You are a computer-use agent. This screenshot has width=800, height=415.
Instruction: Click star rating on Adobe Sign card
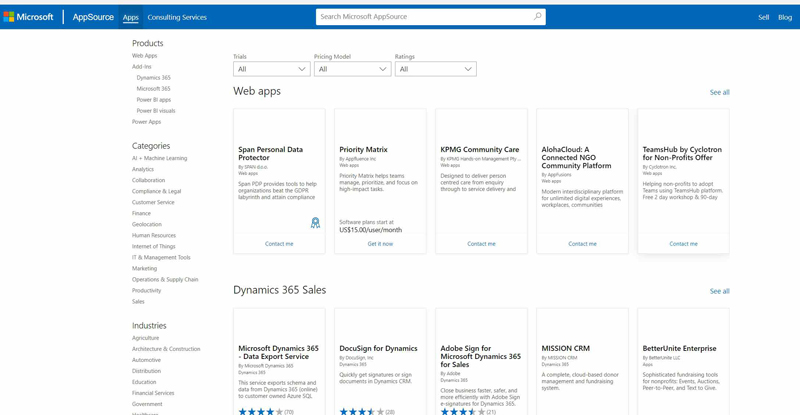pos(463,411)
